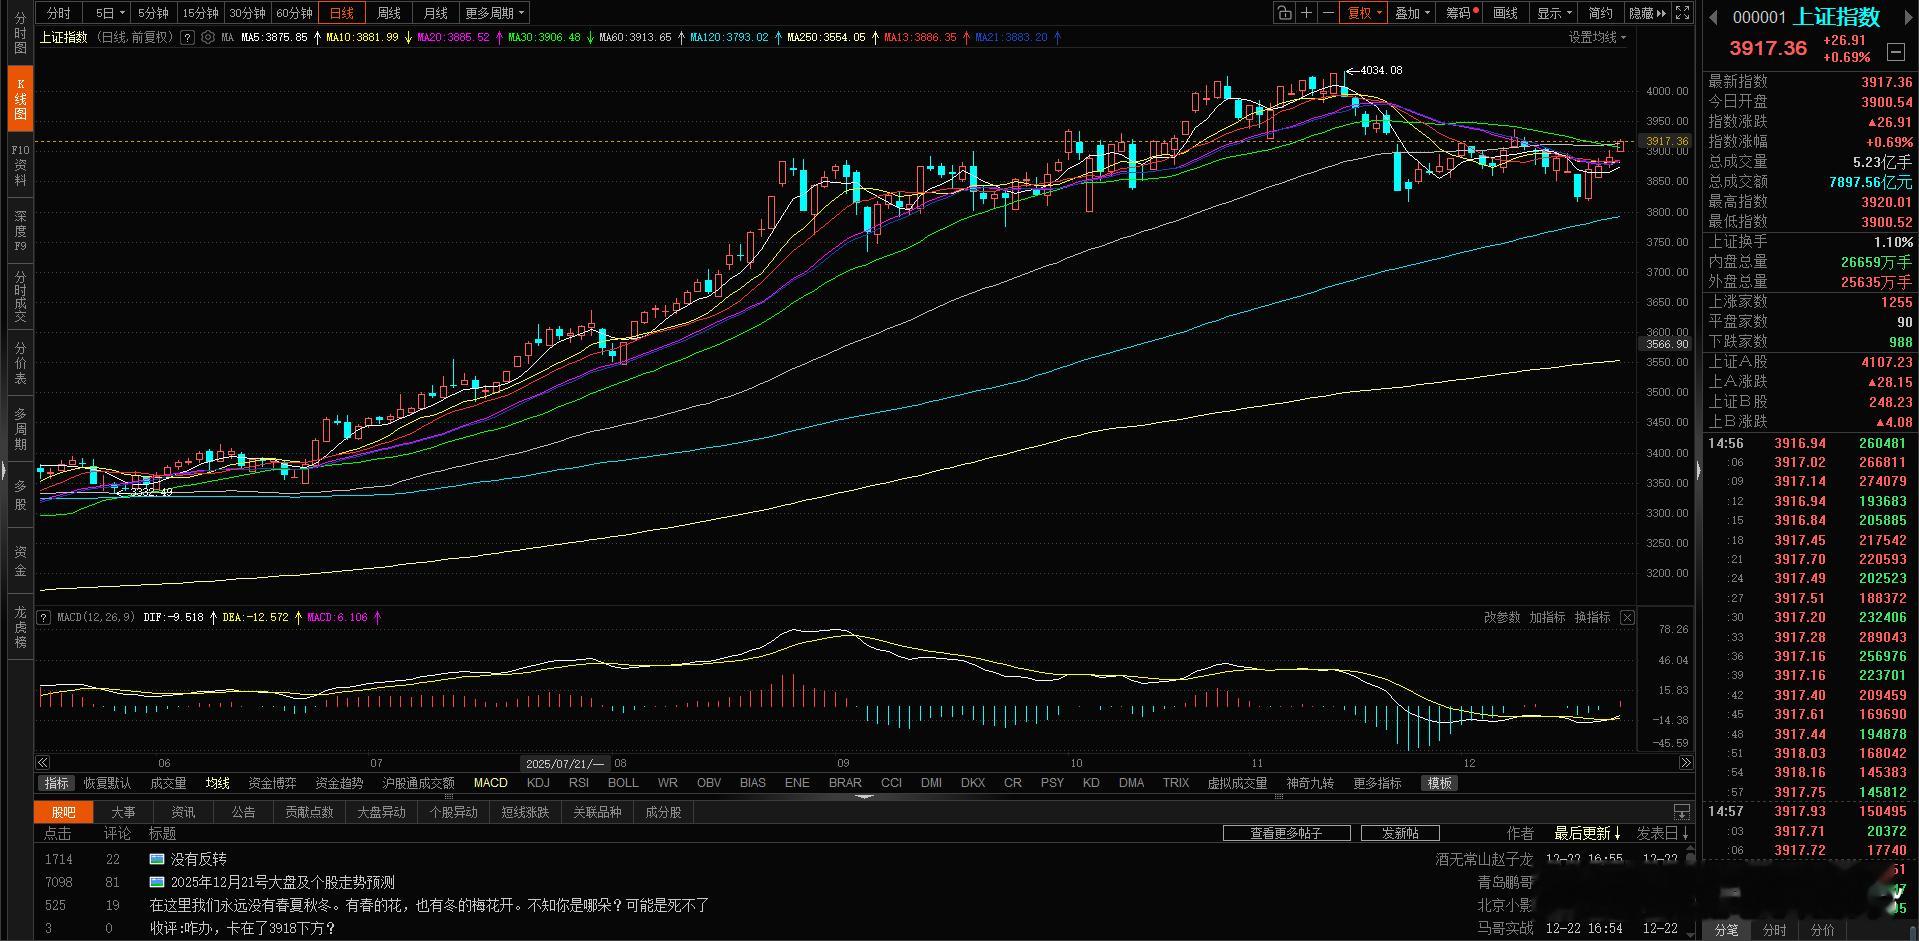Click the MACD panel help question icon
Image resolution: width=1919 pixels, height=941 pixels.
[44, 617]
